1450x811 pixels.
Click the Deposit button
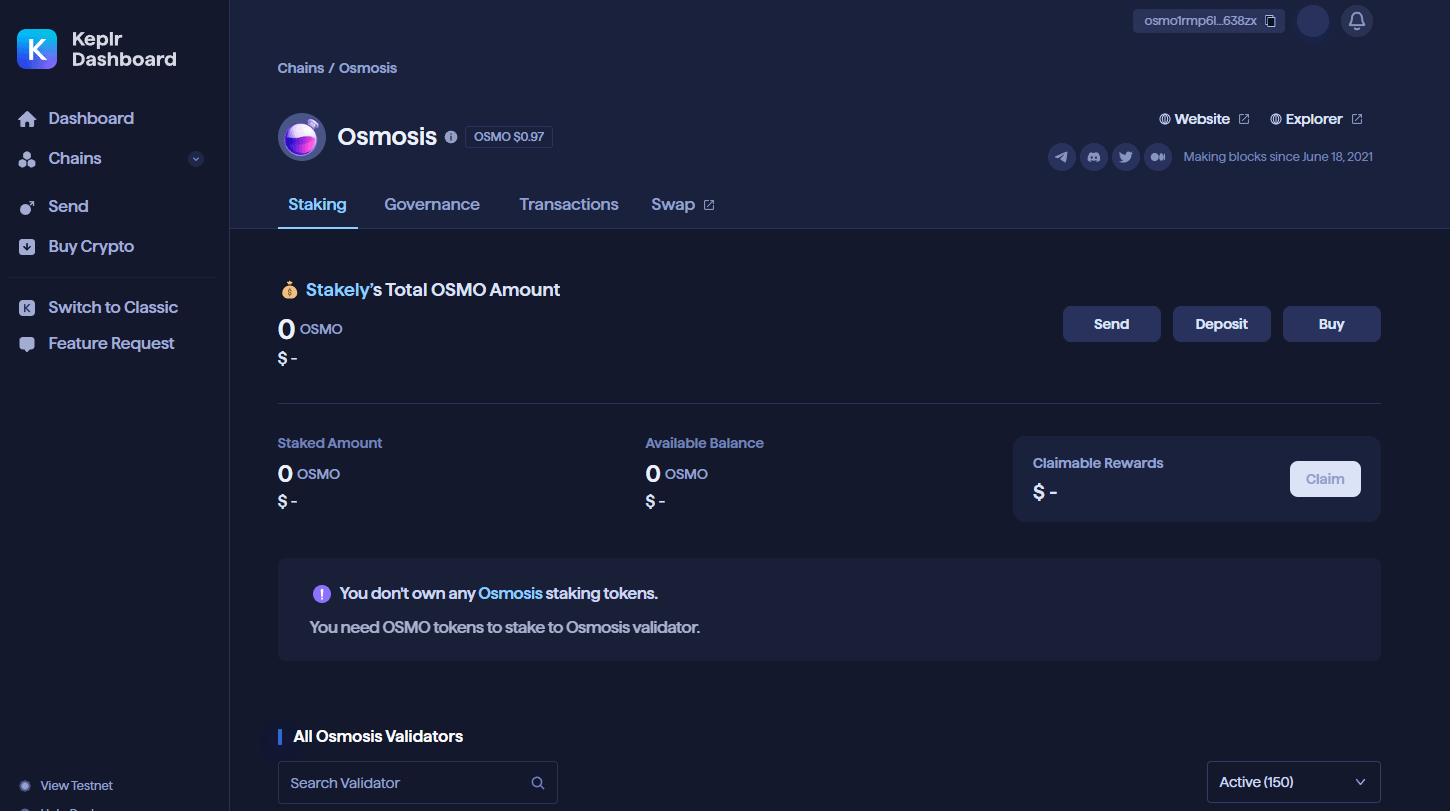(1222, 324)
